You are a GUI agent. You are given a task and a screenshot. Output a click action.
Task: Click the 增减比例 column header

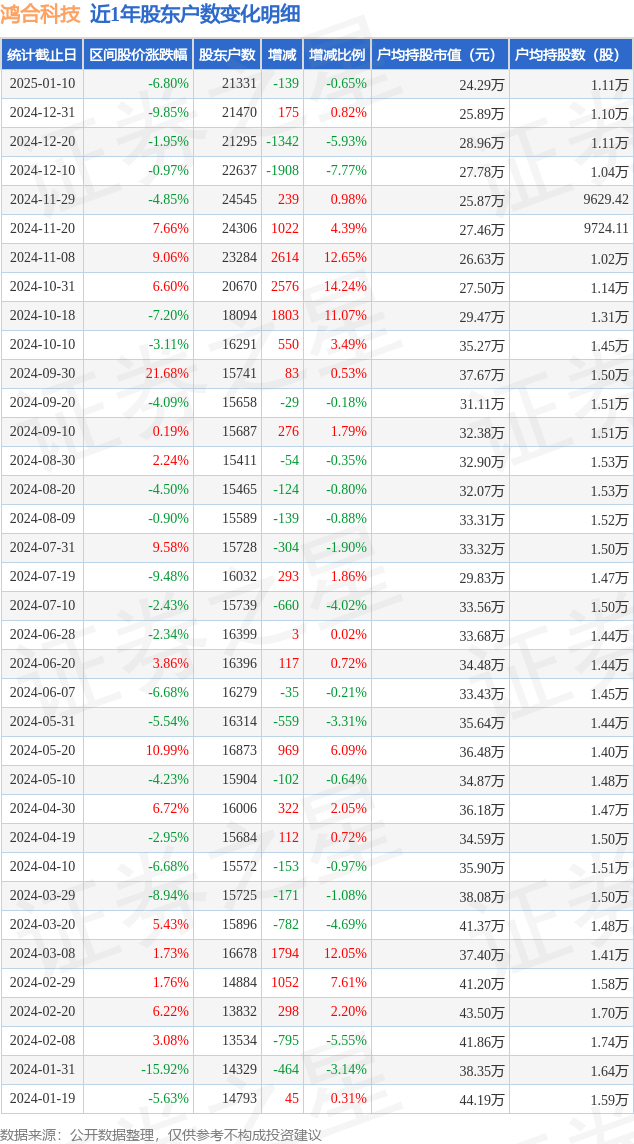click(x=337, y=55)
